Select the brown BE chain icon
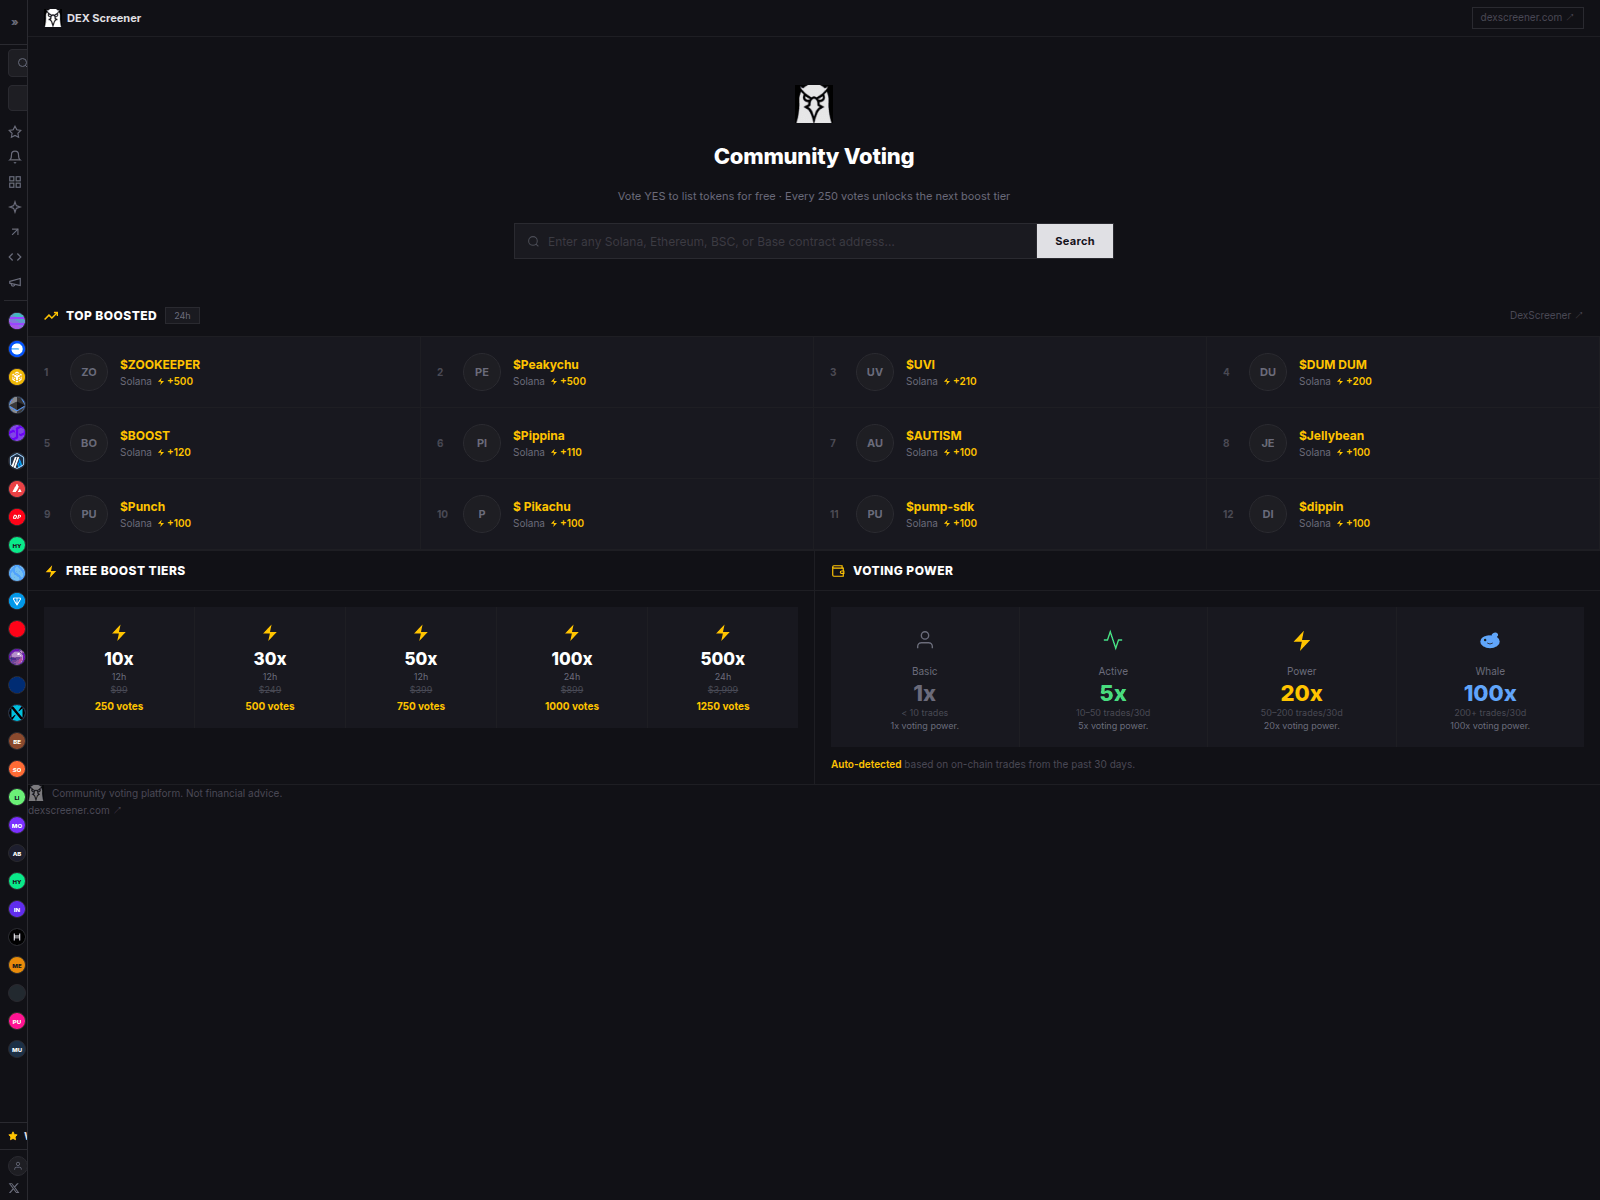The image size is (1600, 1200). click(x=17, y=741)
